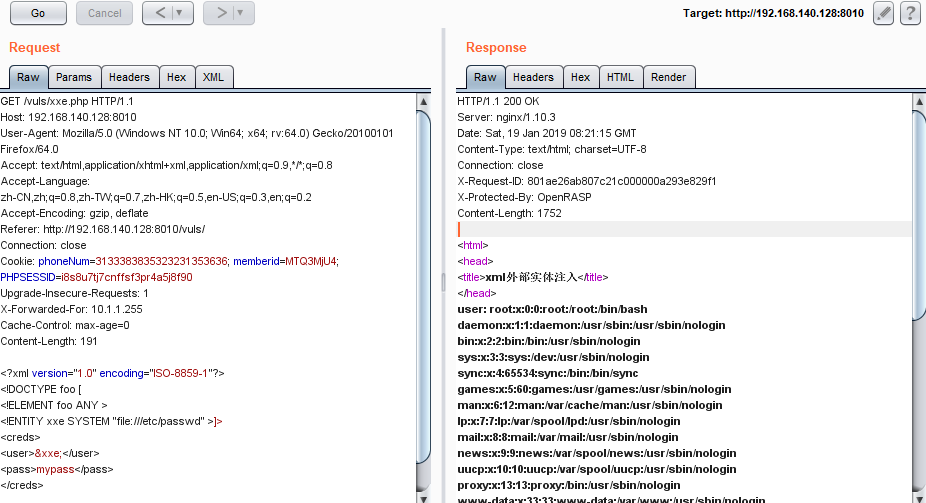Click the X-Request-ID response header line

[586, 181]
